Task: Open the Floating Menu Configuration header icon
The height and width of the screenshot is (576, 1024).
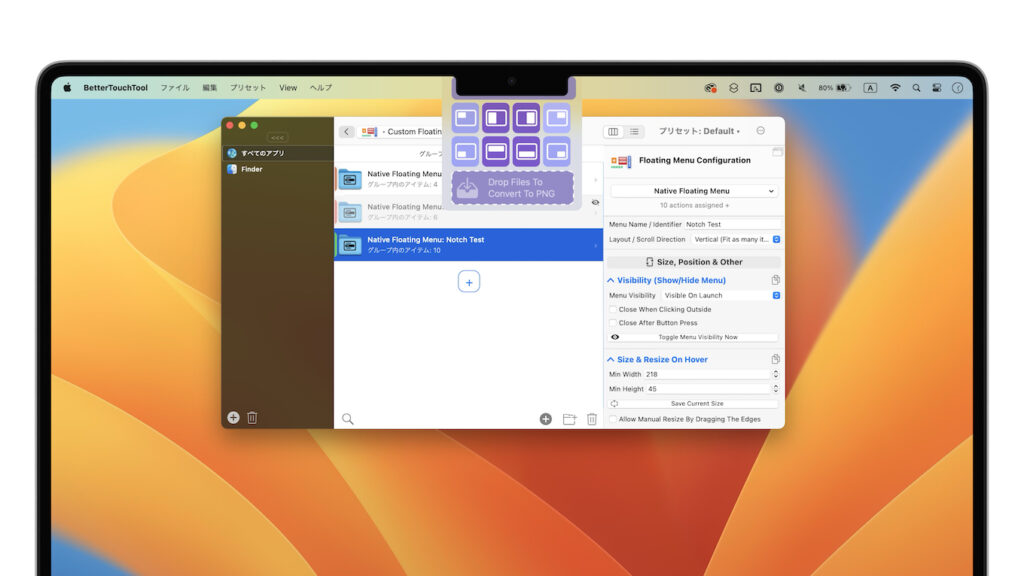Action: click(x=618, y=160)
